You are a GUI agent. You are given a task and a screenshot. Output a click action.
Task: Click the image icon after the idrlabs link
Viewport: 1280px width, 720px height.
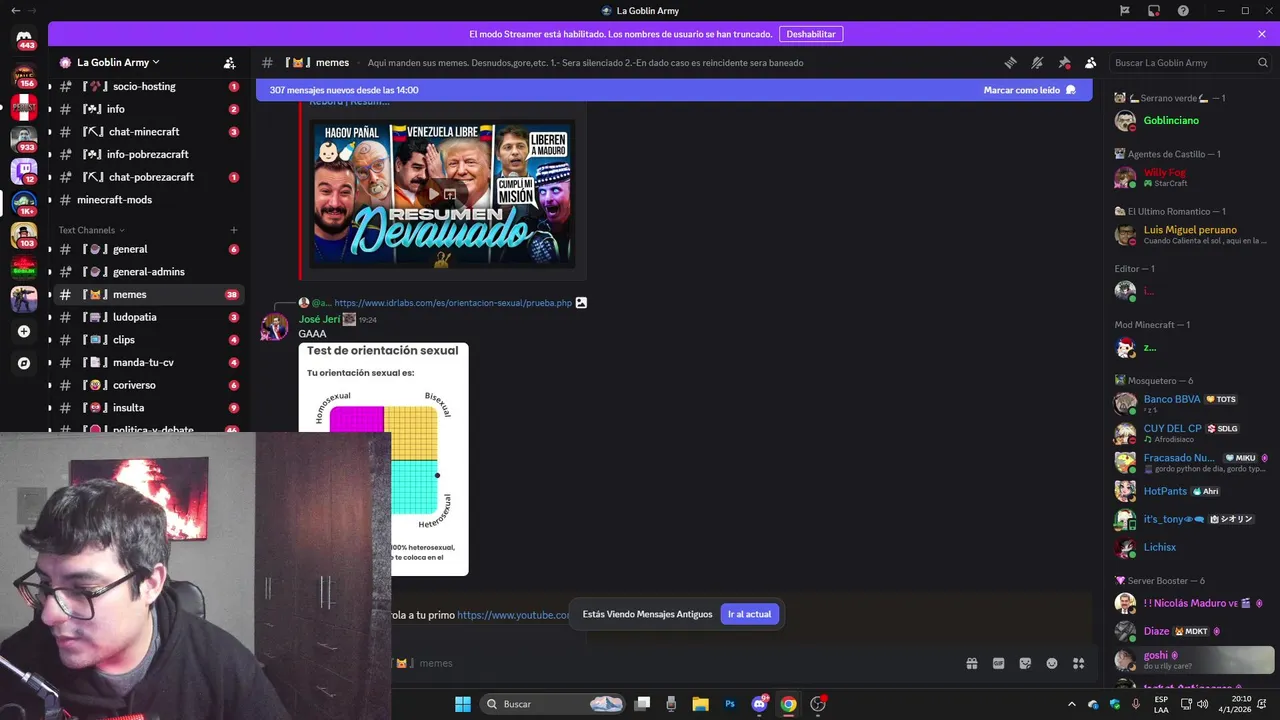click(x=581, y=302)
